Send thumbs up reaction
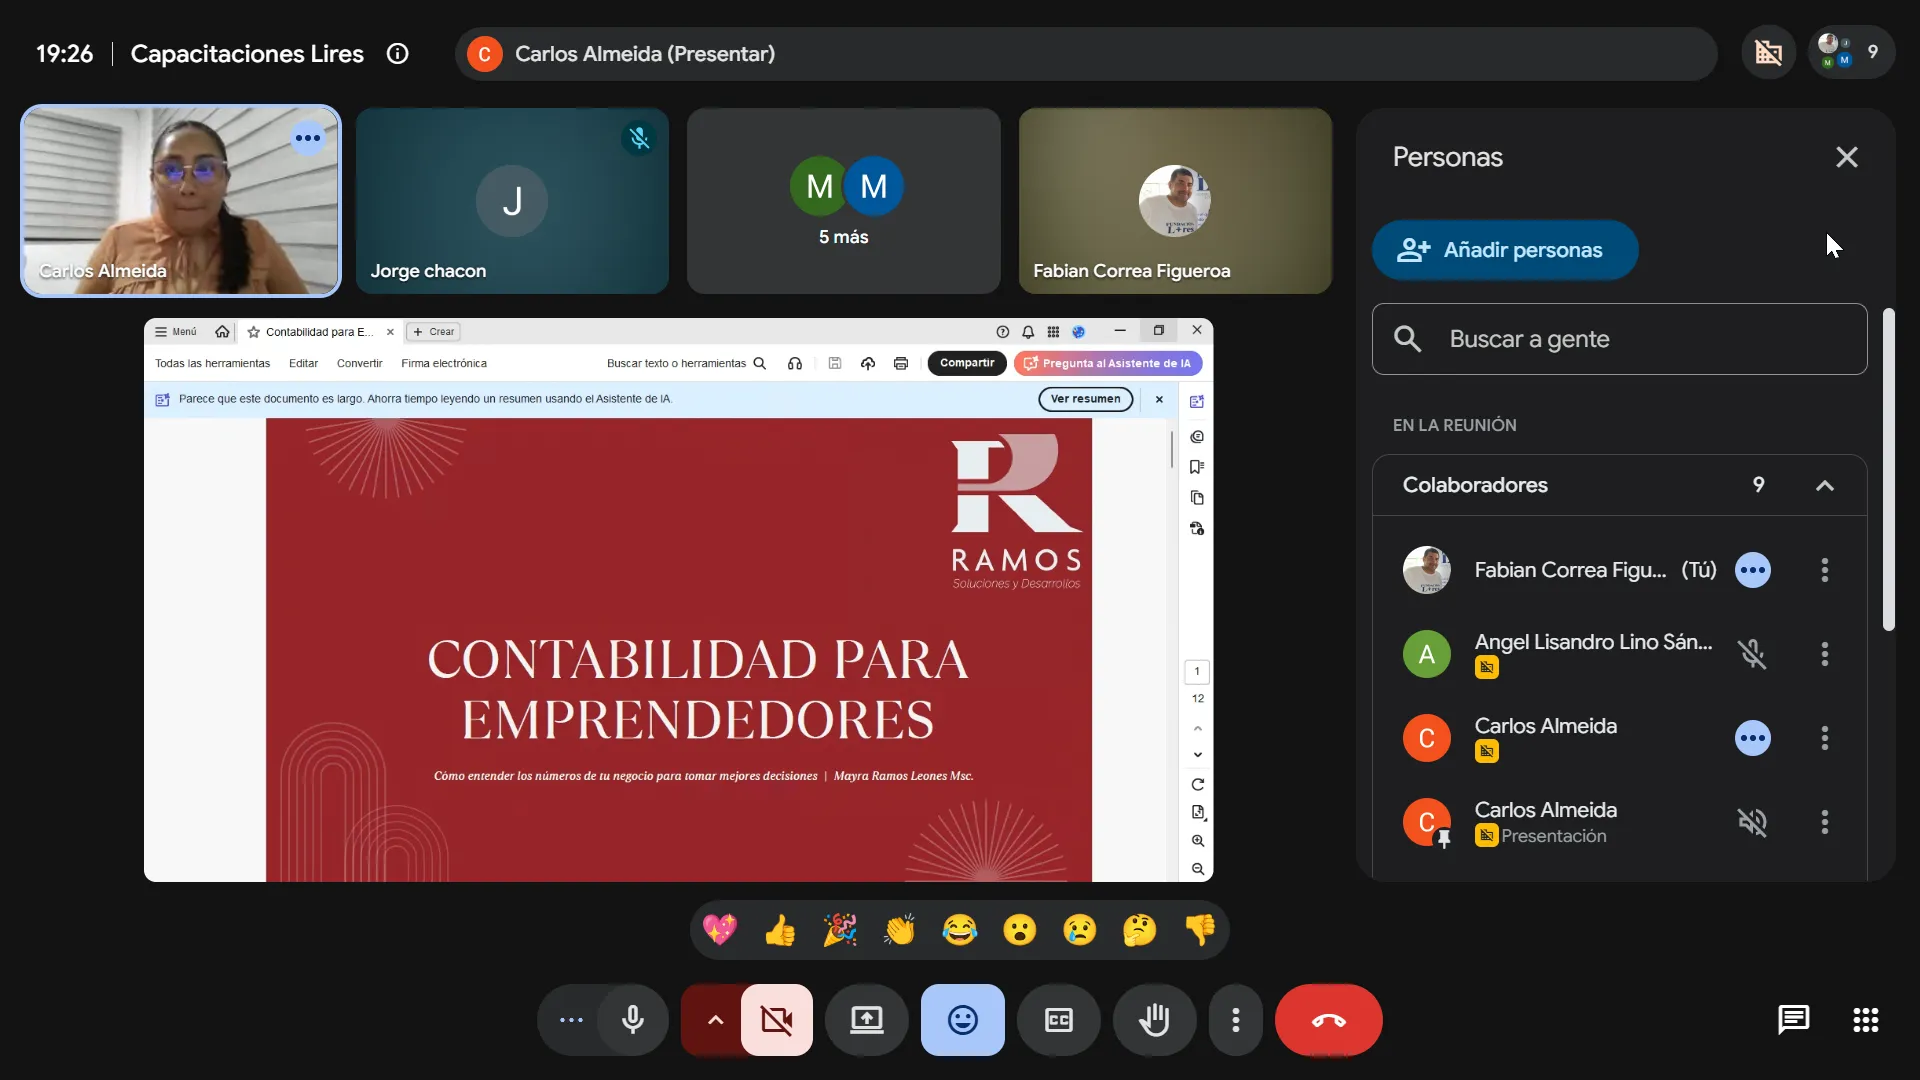The image size is (1920, 1080). point(780,930)
